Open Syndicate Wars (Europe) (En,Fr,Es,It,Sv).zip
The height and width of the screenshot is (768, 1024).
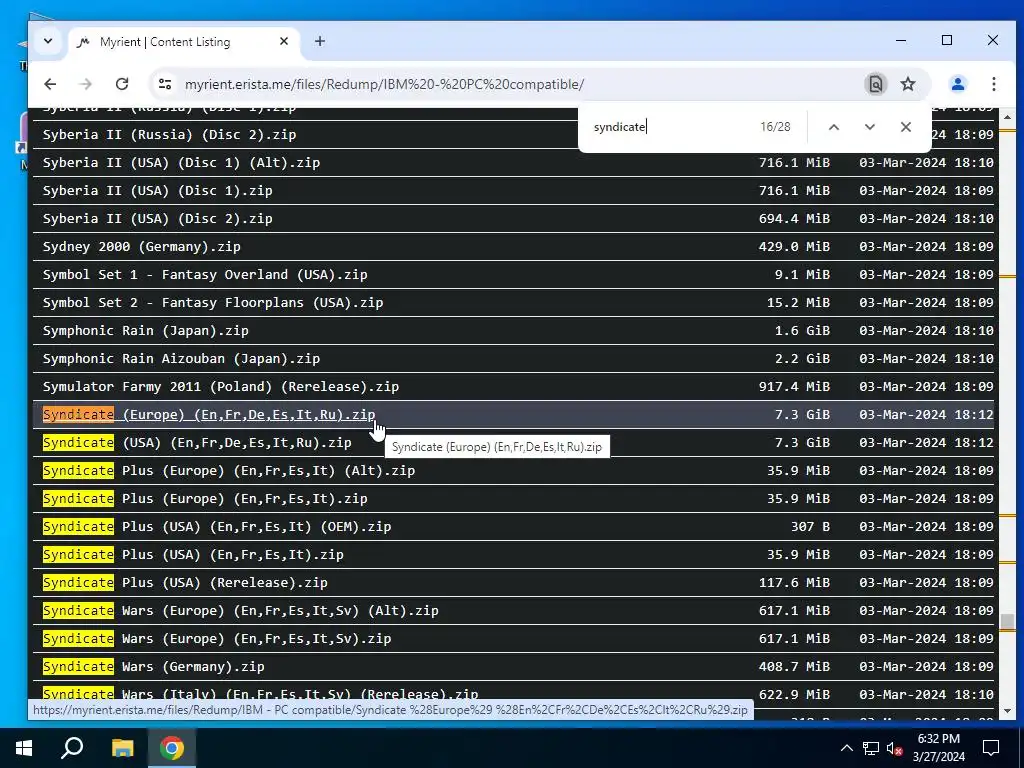tap(217, 639)
